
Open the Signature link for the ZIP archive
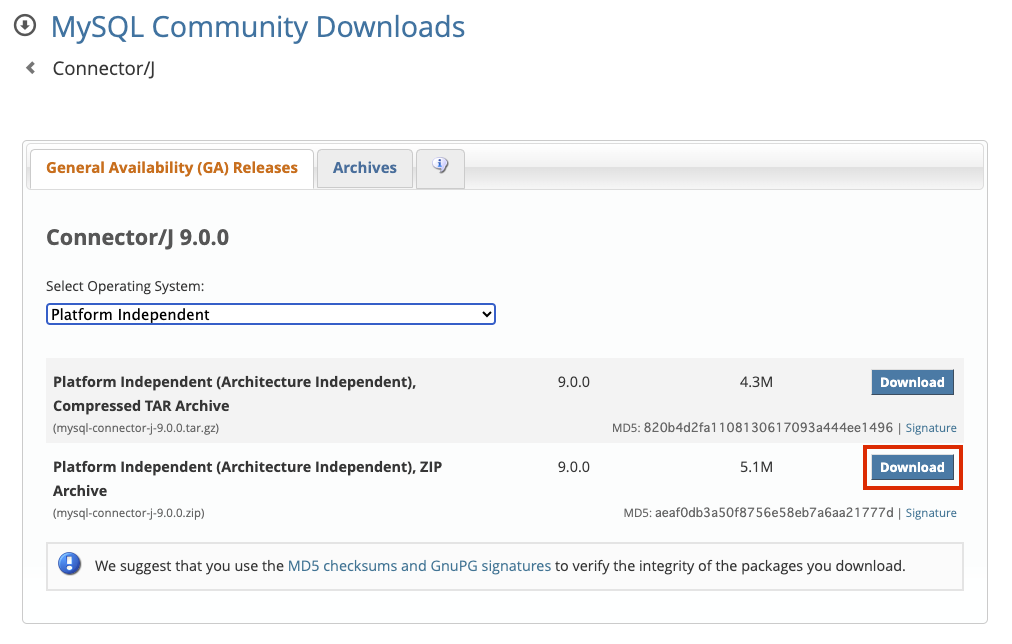(930, 512)
